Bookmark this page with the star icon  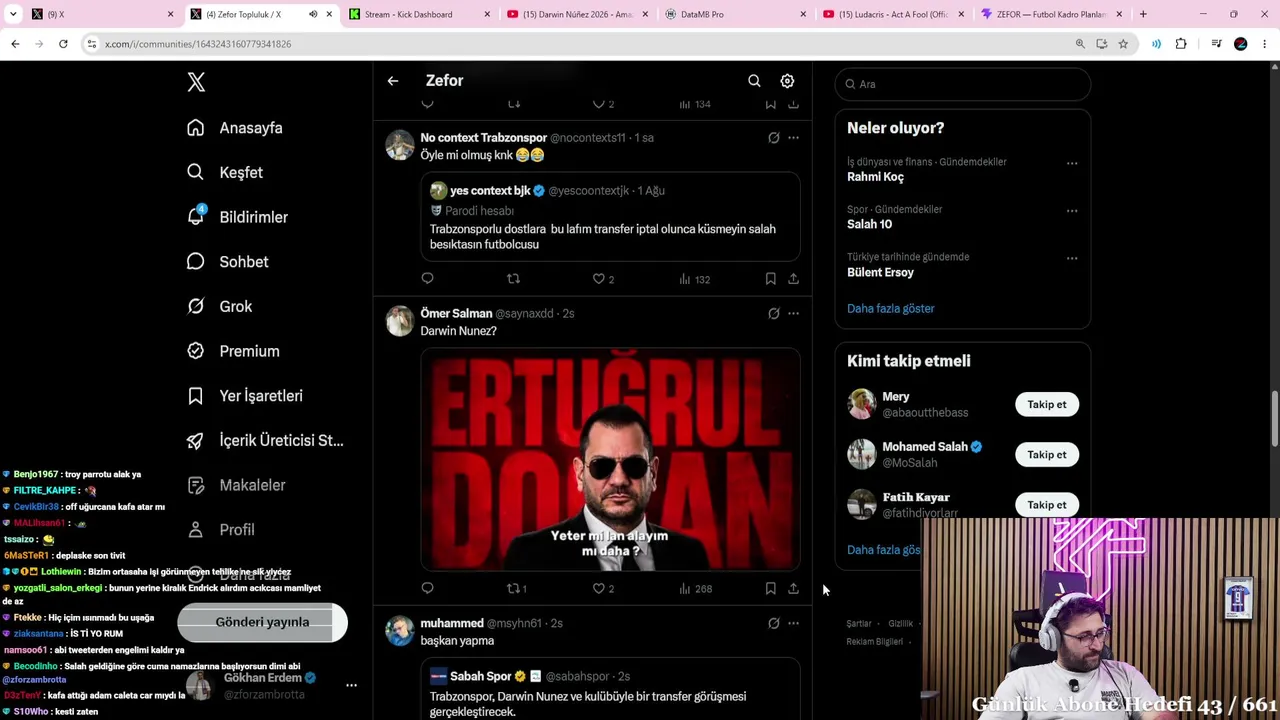coord(1123,44)
